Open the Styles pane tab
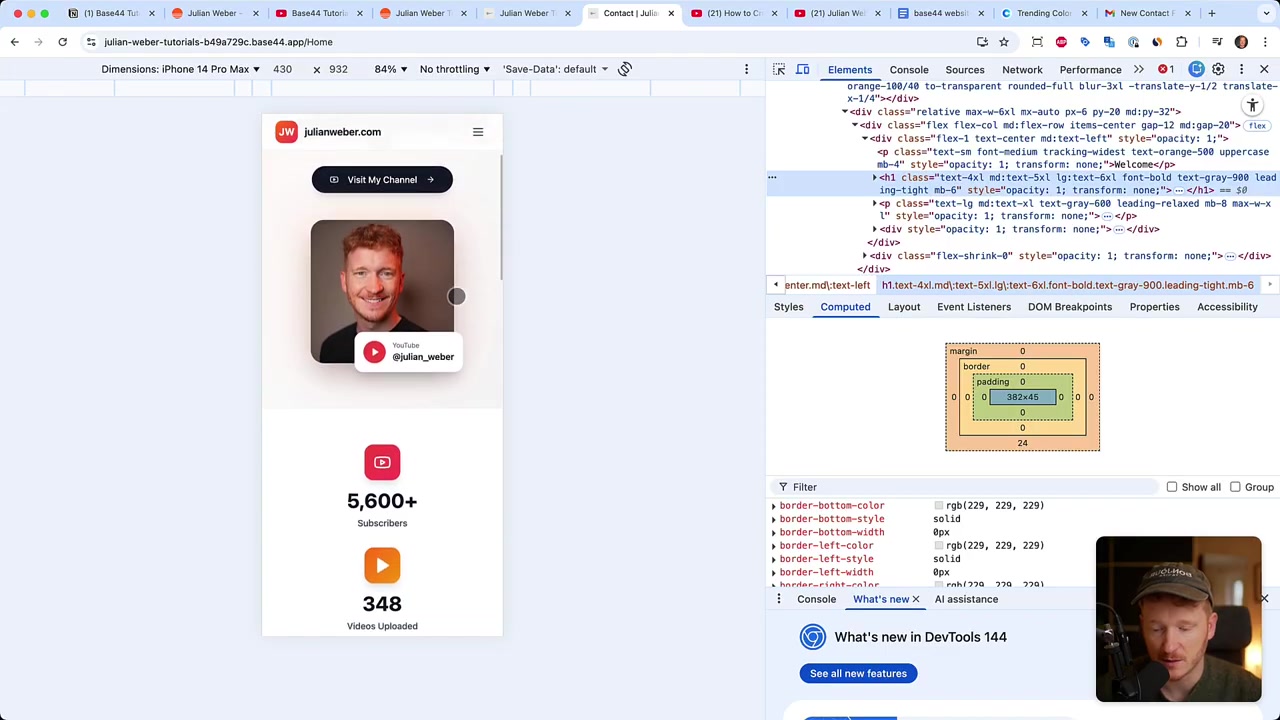1280x720 pixels. point(788,307)
